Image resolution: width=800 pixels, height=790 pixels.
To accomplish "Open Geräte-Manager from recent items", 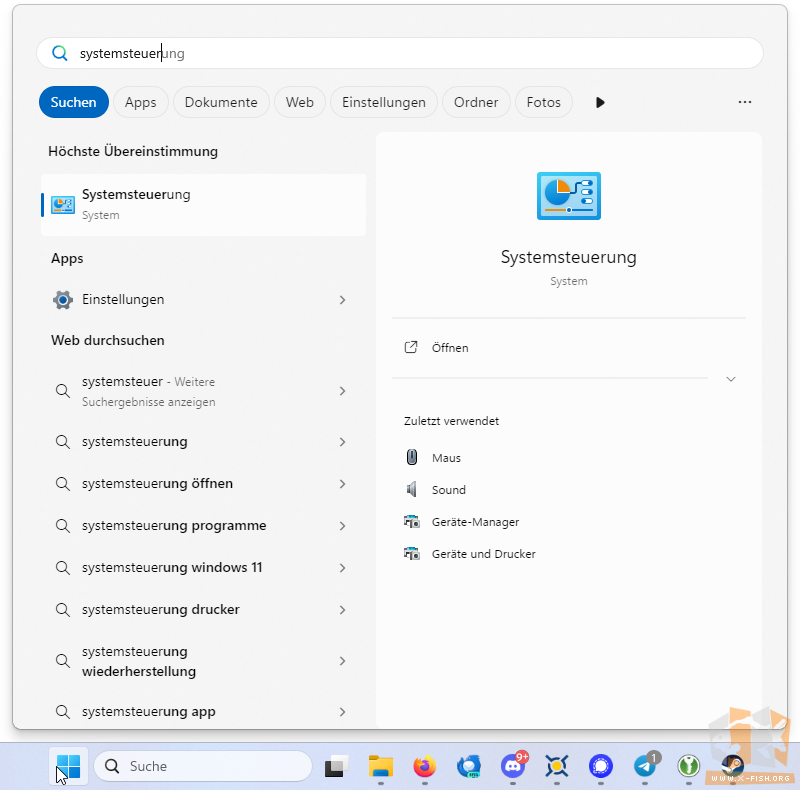I will click(x=462, y=522).
